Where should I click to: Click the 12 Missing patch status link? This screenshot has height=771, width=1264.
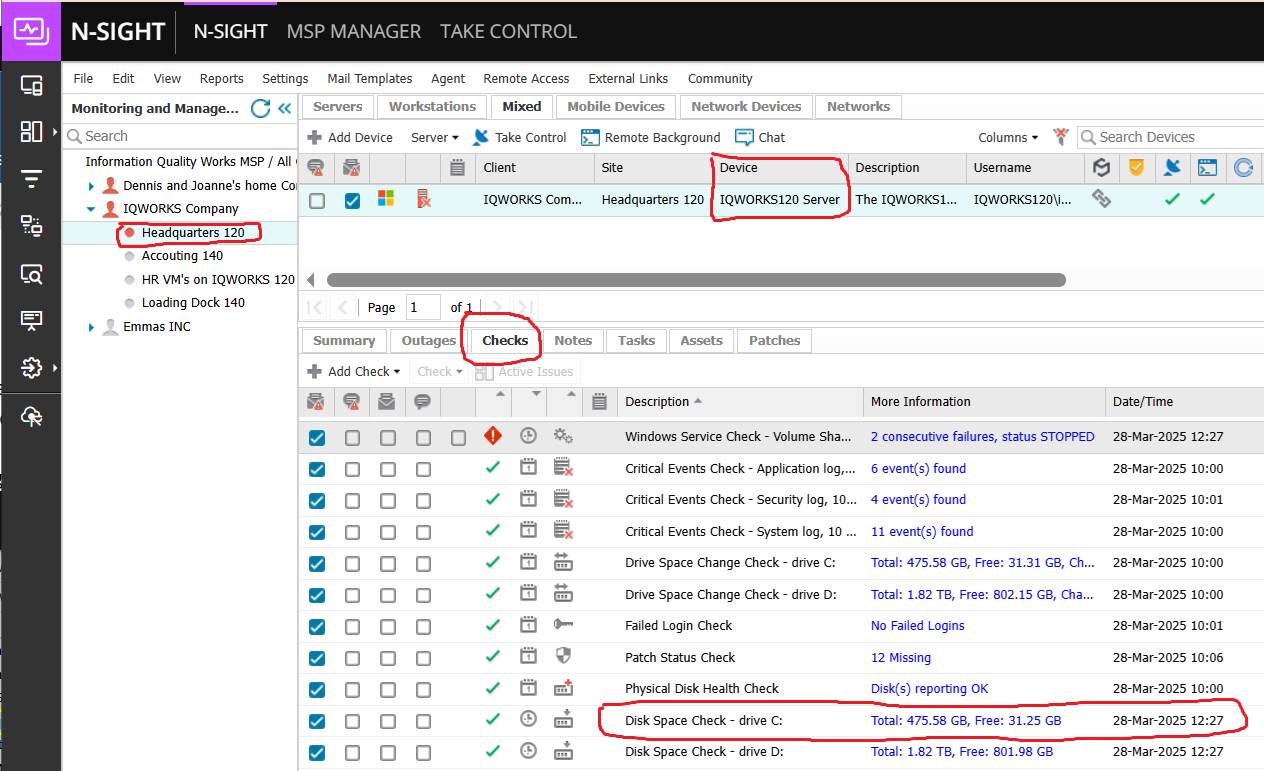click(x=900, y=657)
